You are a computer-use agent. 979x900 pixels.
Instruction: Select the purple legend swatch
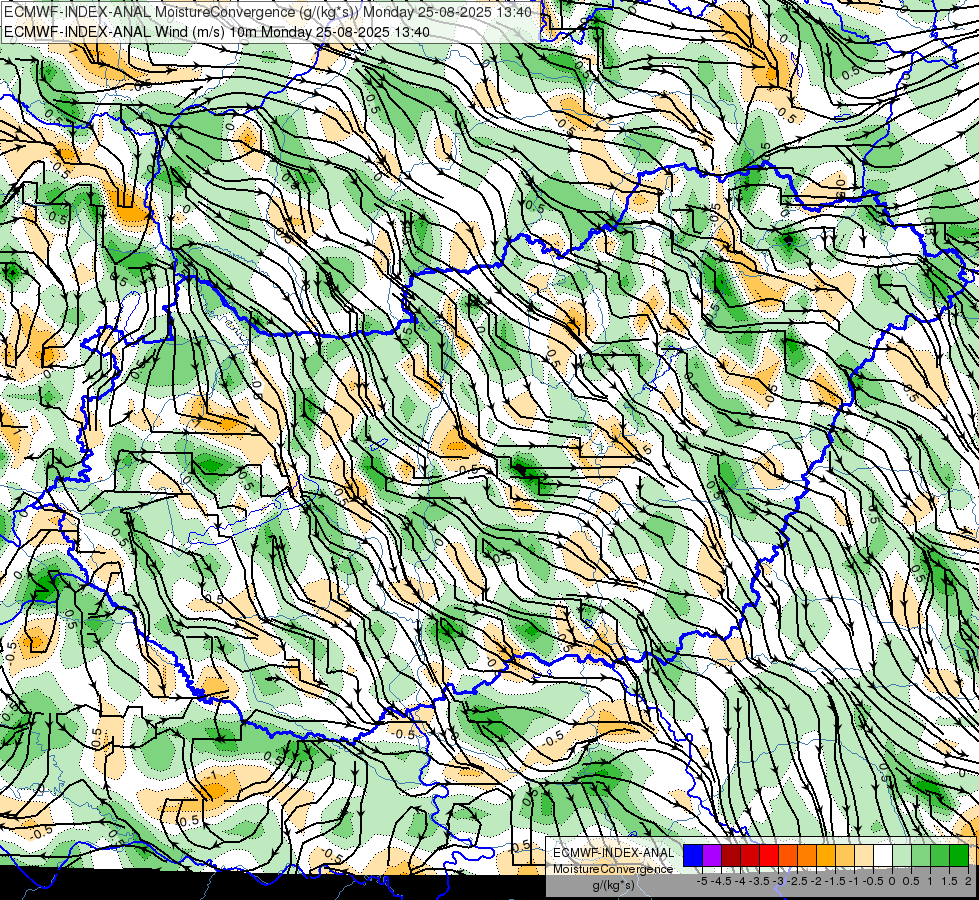[712, 855]
